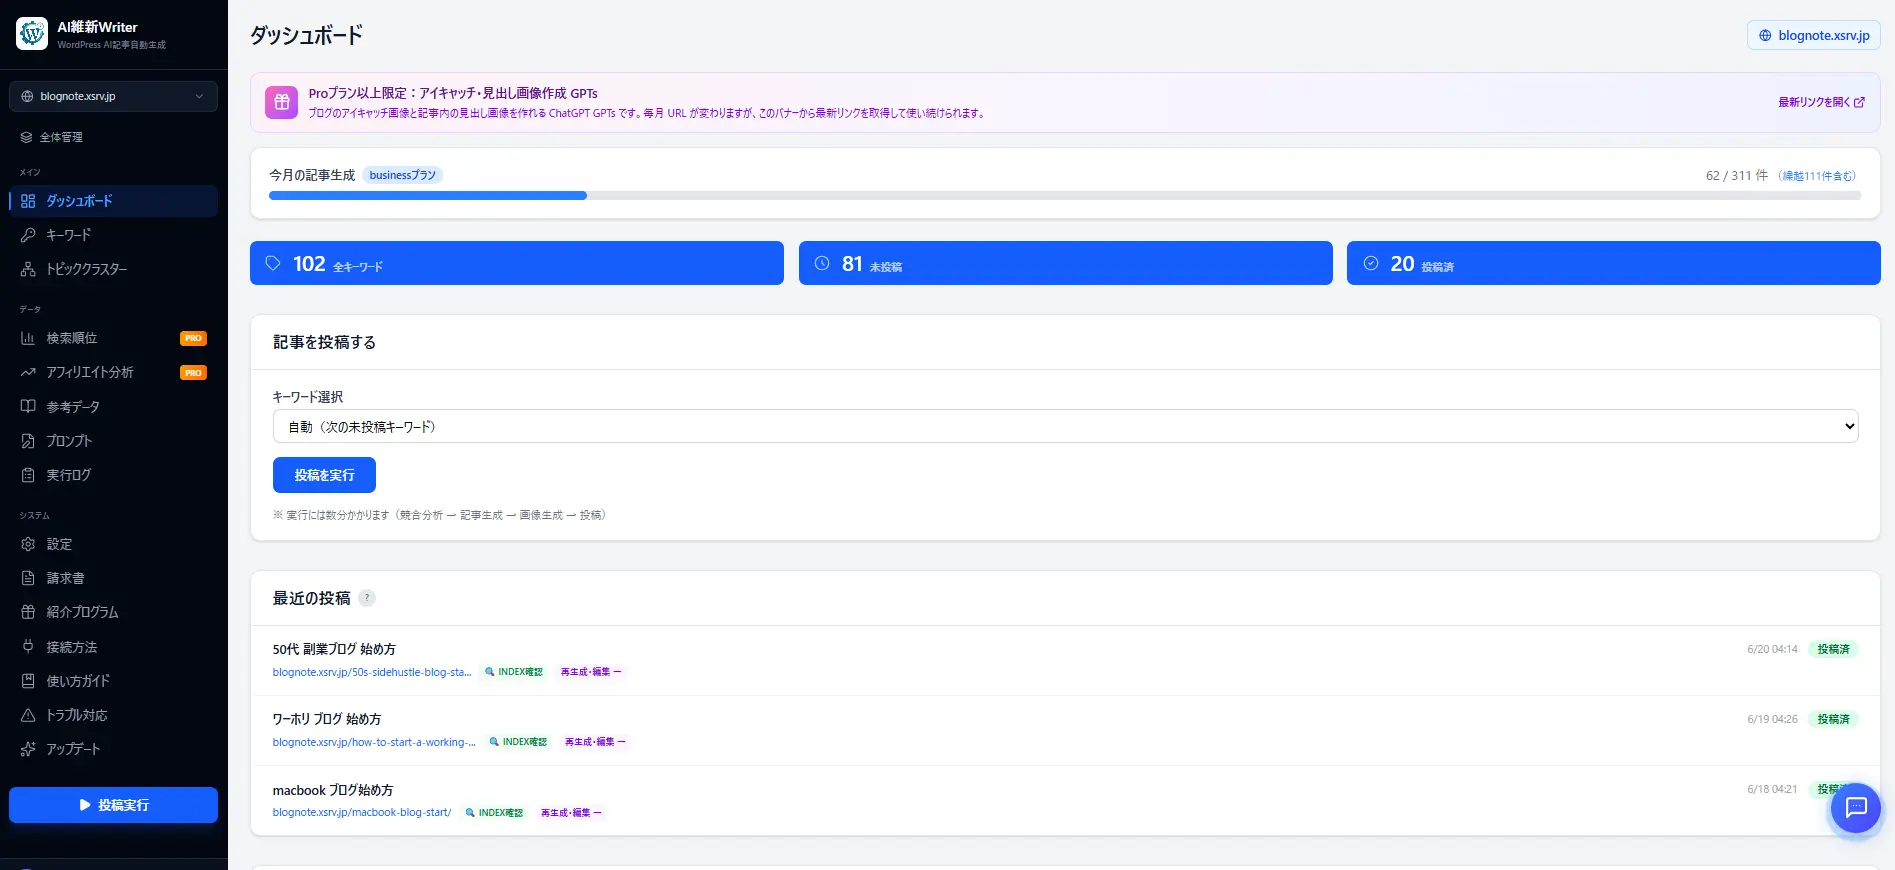This screenshot has height=870, width=1895.
Task: Click the PRO badge beside 検索順位
Action: click(193, 338)
